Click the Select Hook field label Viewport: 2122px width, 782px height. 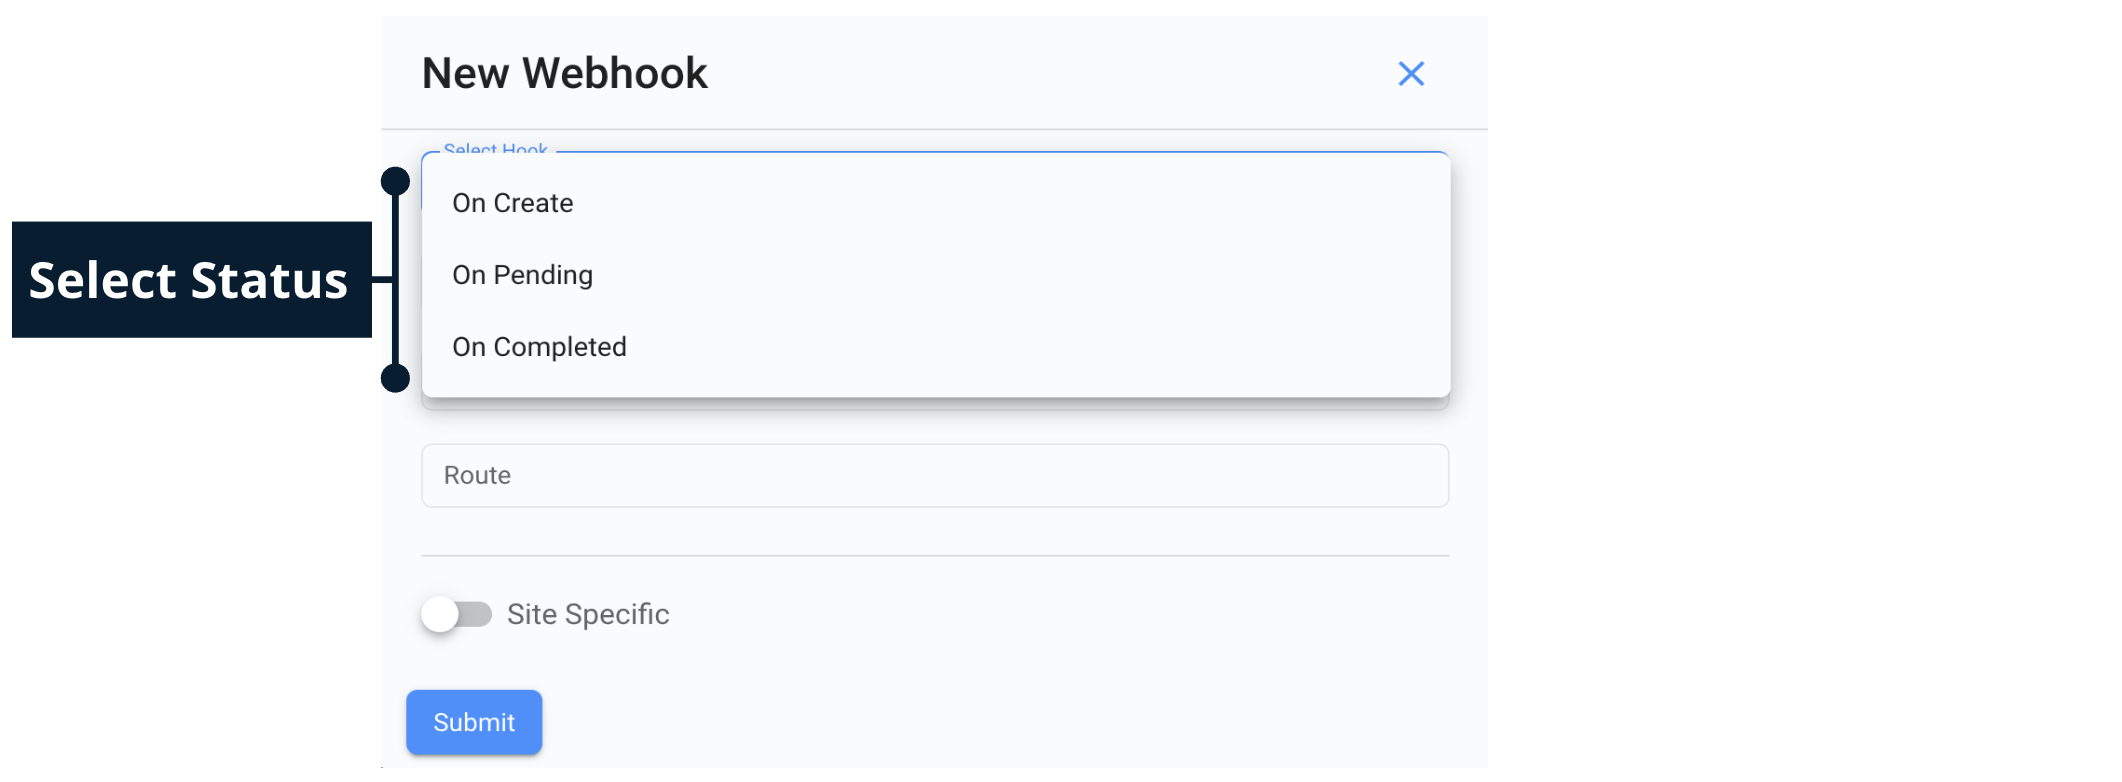click(495, 150)
